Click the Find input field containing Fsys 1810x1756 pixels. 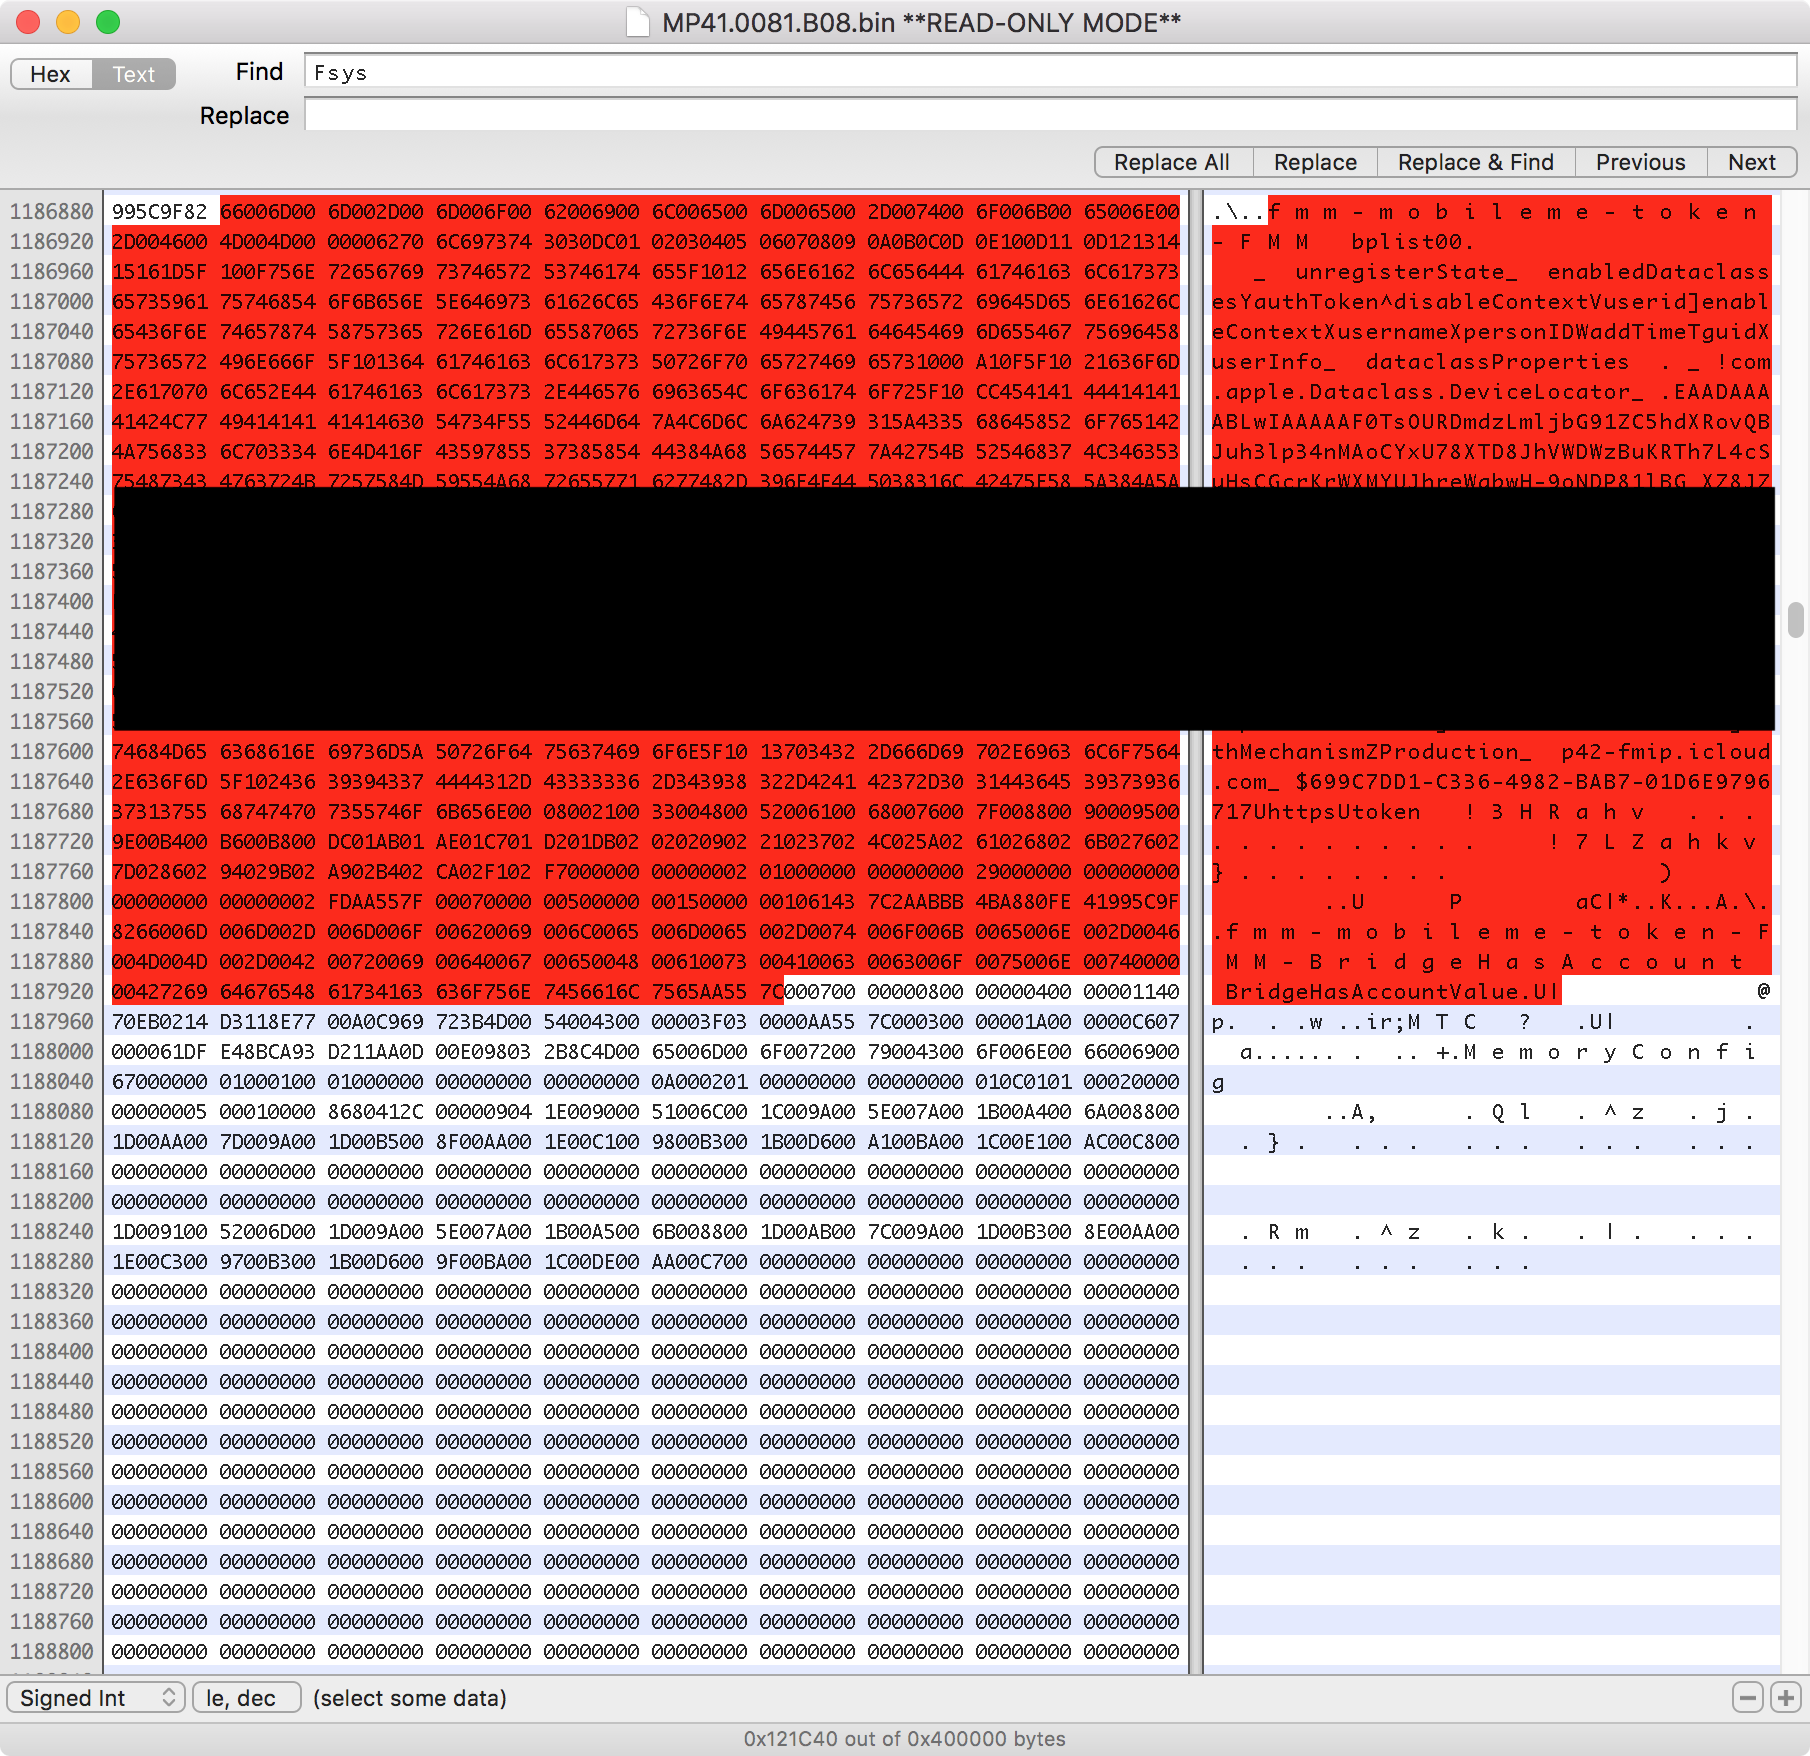click(1050, 72)
